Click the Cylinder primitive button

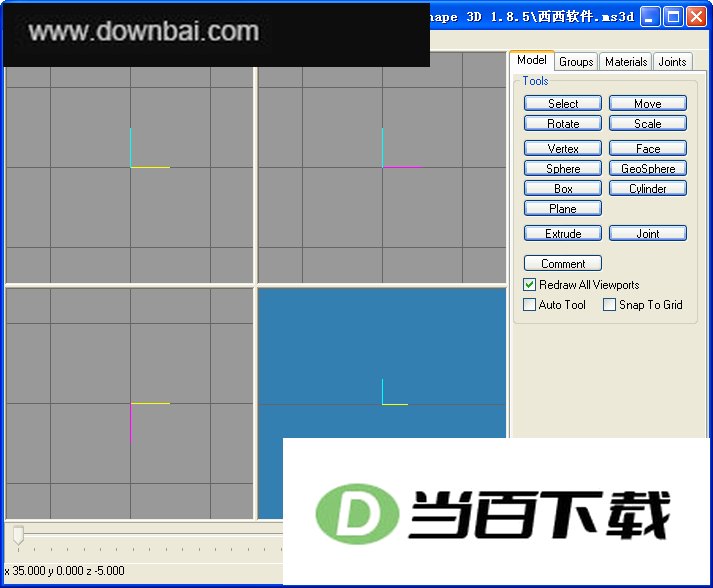(648, 188)
